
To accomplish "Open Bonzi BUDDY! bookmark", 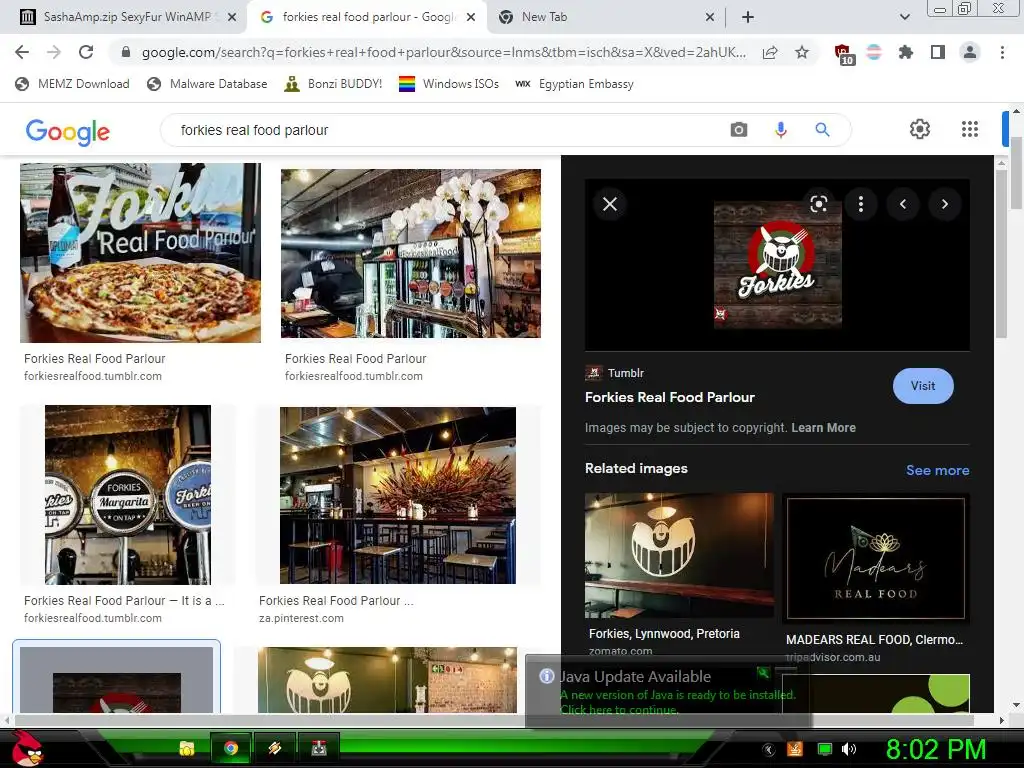I will [x=334, y=84].
